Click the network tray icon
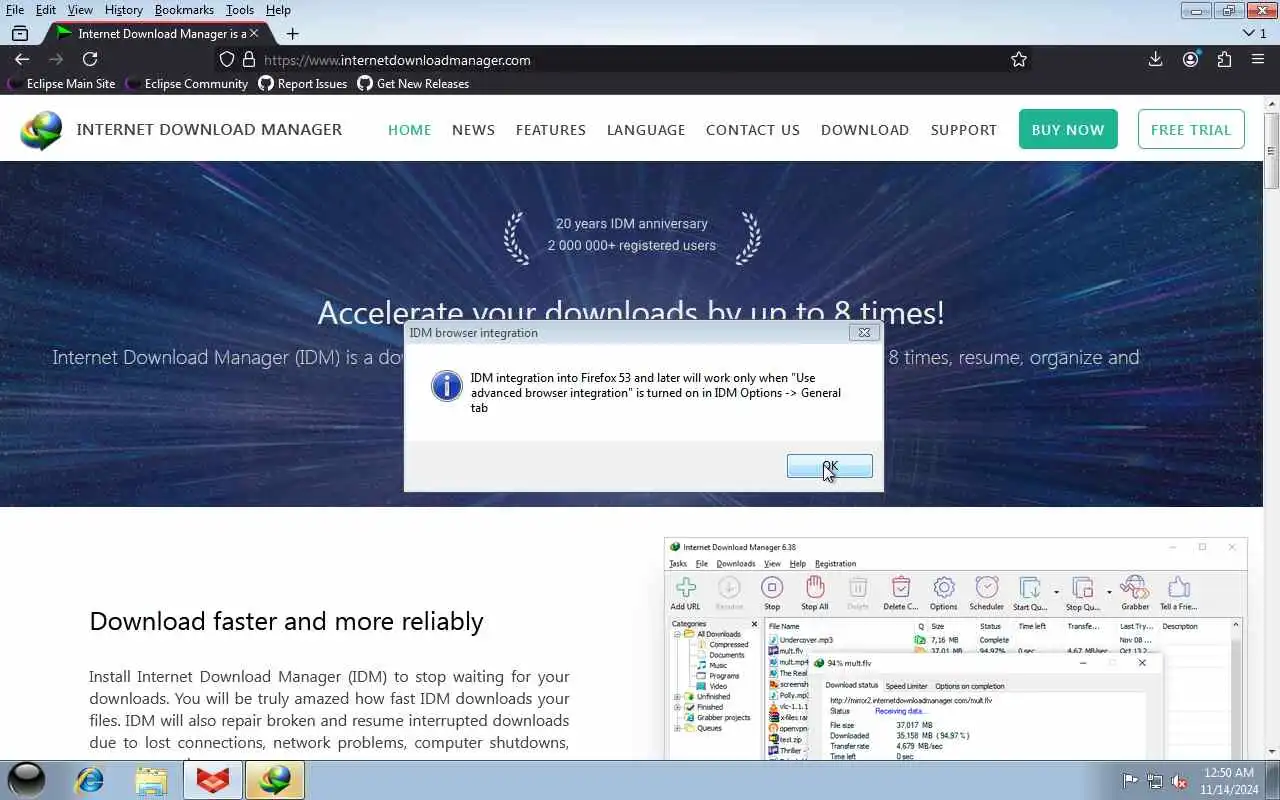 point(1155,781)
